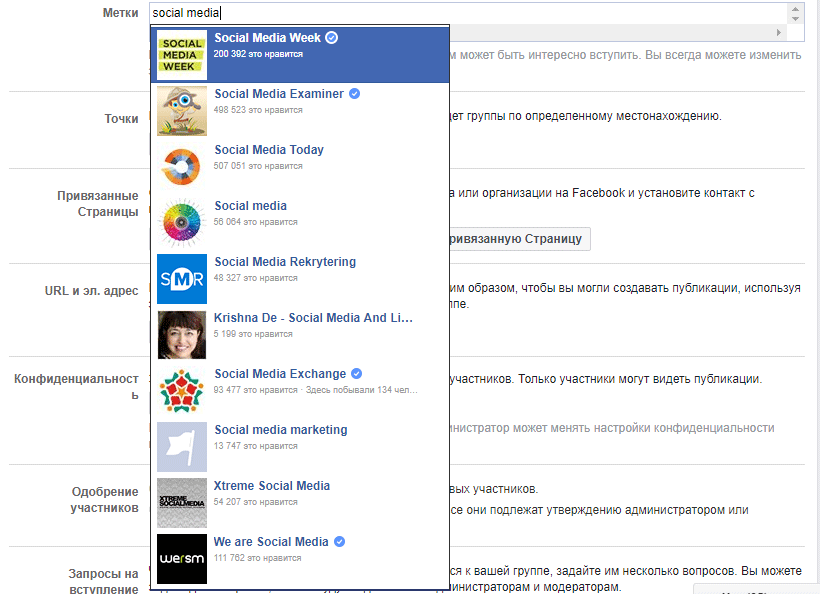Click '111 762 это нравится' likes count
The image size is (820, 594).
(257, 557)
